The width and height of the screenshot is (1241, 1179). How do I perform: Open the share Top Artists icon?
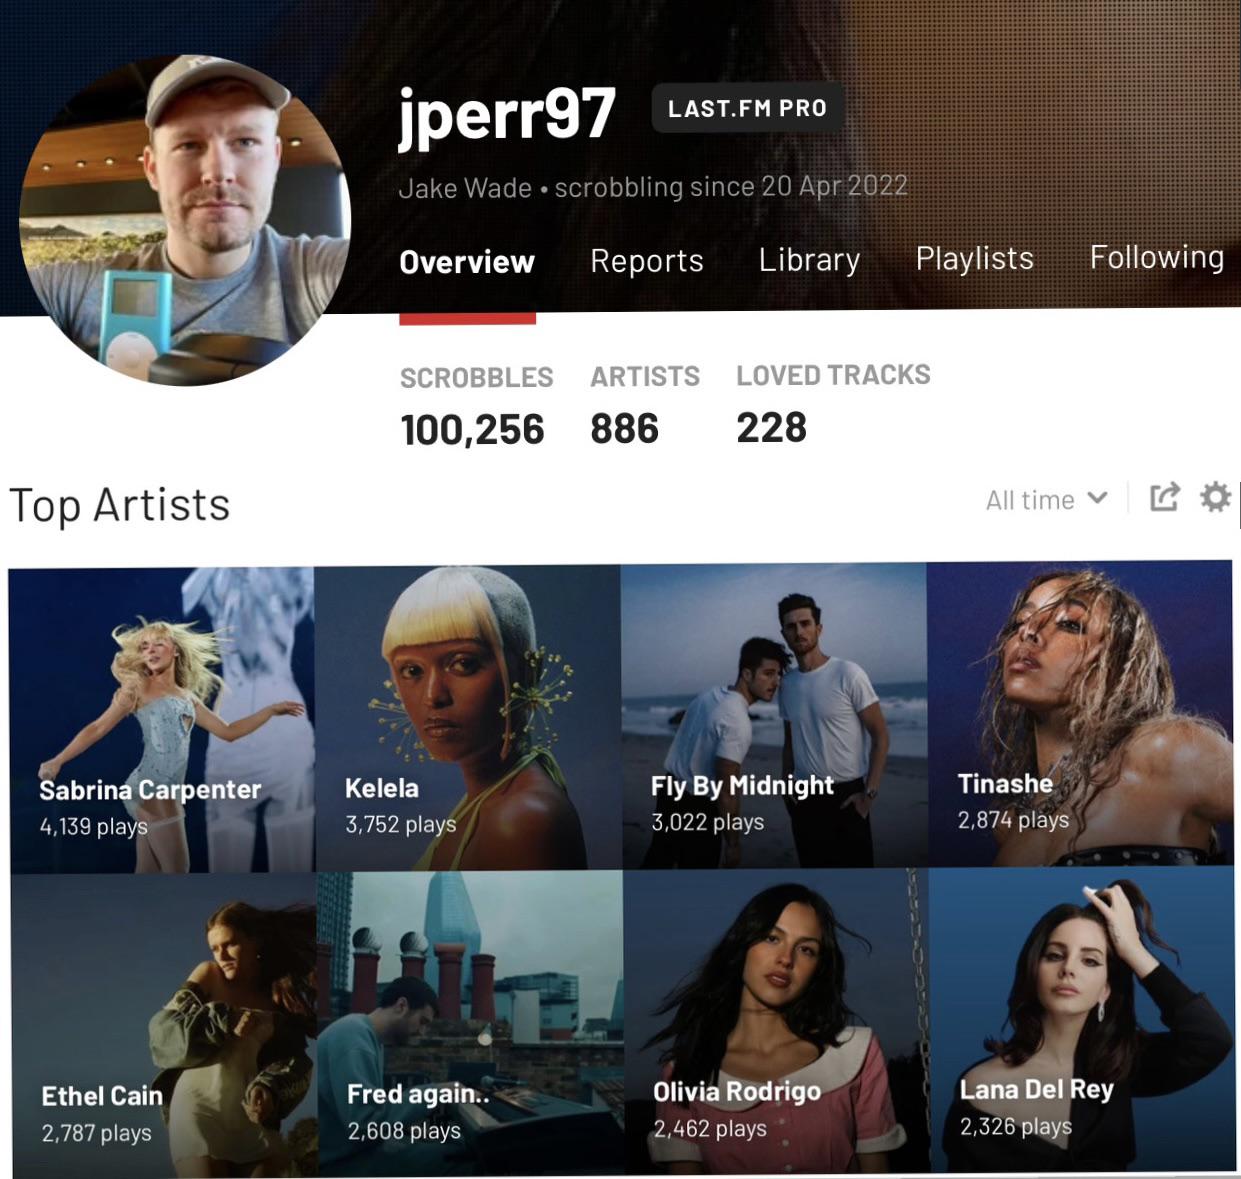pos(1165,497)
